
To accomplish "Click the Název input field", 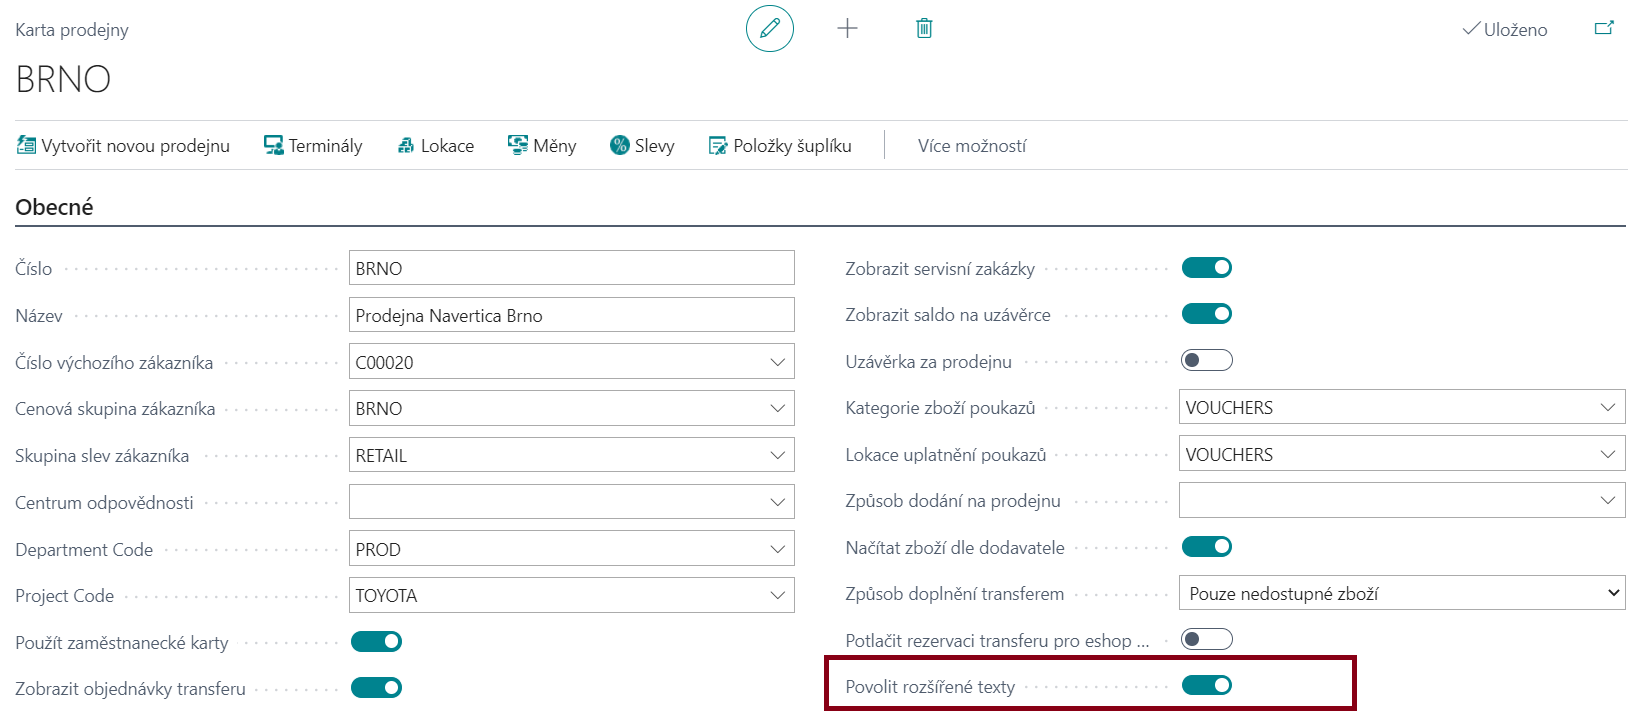I will pos(571,315).
